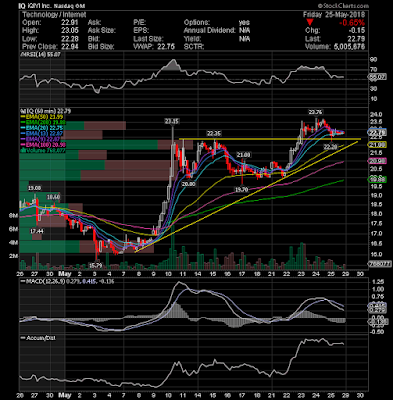Click the 19.08 price annotation on chart
Viewport: 393px width, 400px height.
click(34, 188)
